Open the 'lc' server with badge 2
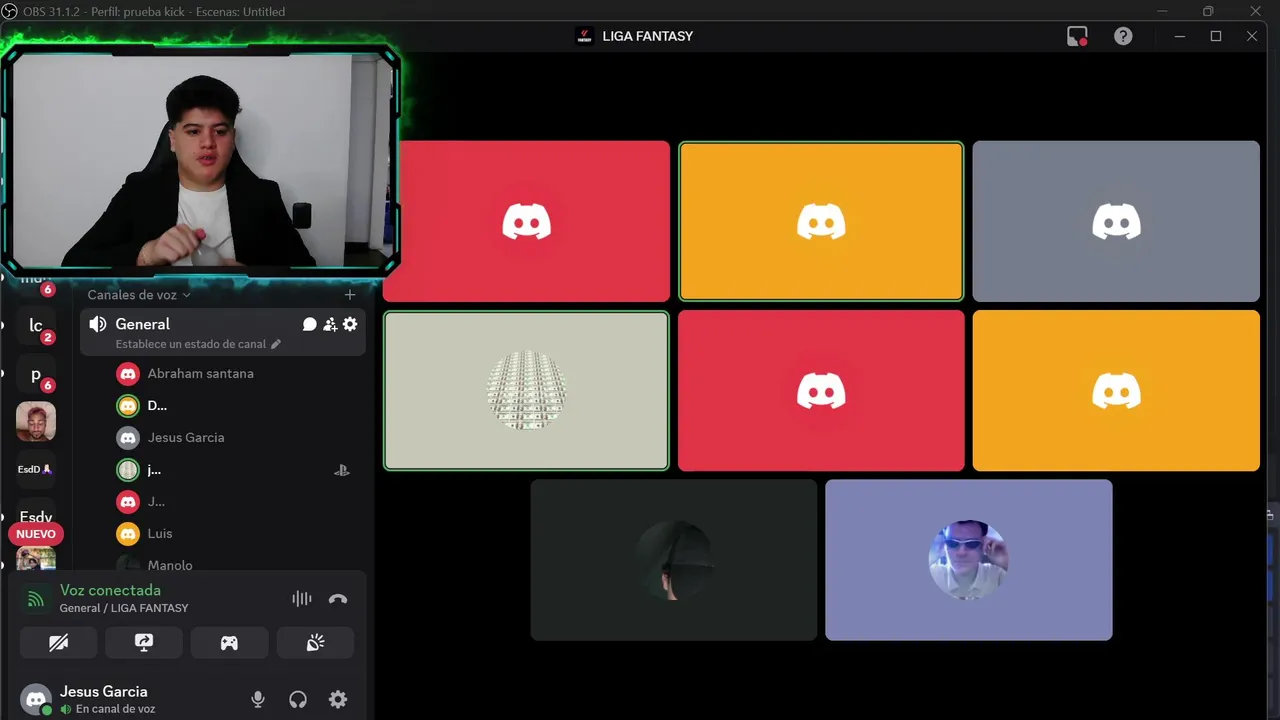Screen dimensions: 1280x720 click(x=36, y=326)
